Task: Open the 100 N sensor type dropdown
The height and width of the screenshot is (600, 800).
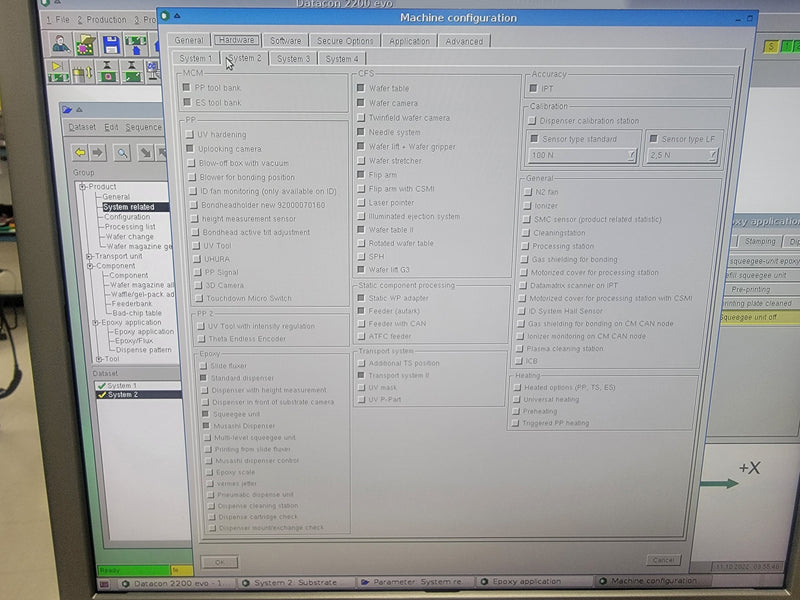Action: [583, 155]
